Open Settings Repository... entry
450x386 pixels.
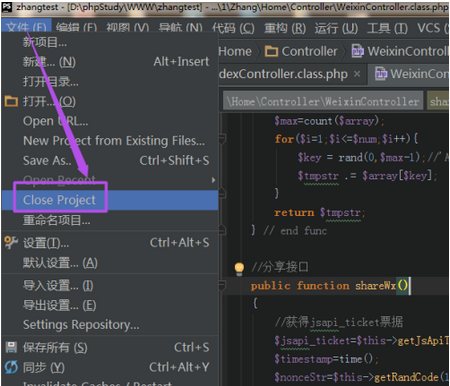point(110,325)
